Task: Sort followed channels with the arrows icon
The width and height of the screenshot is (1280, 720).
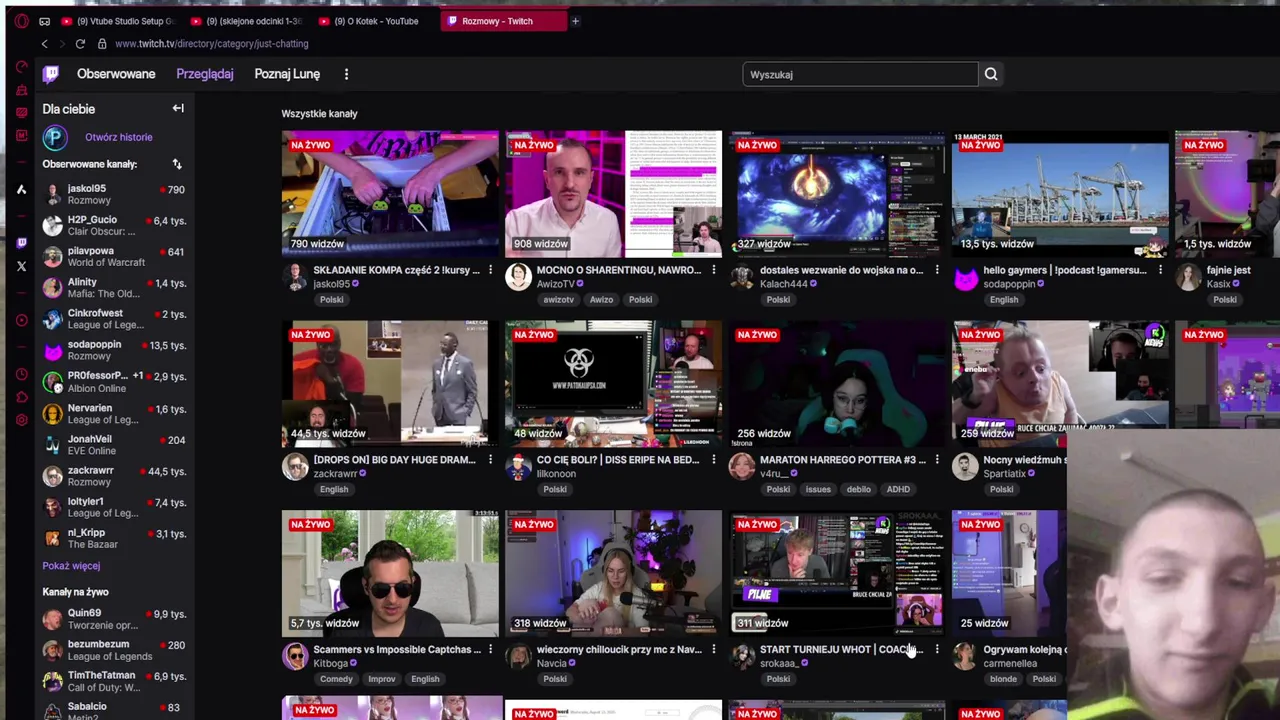Action: tap(177, 164)
